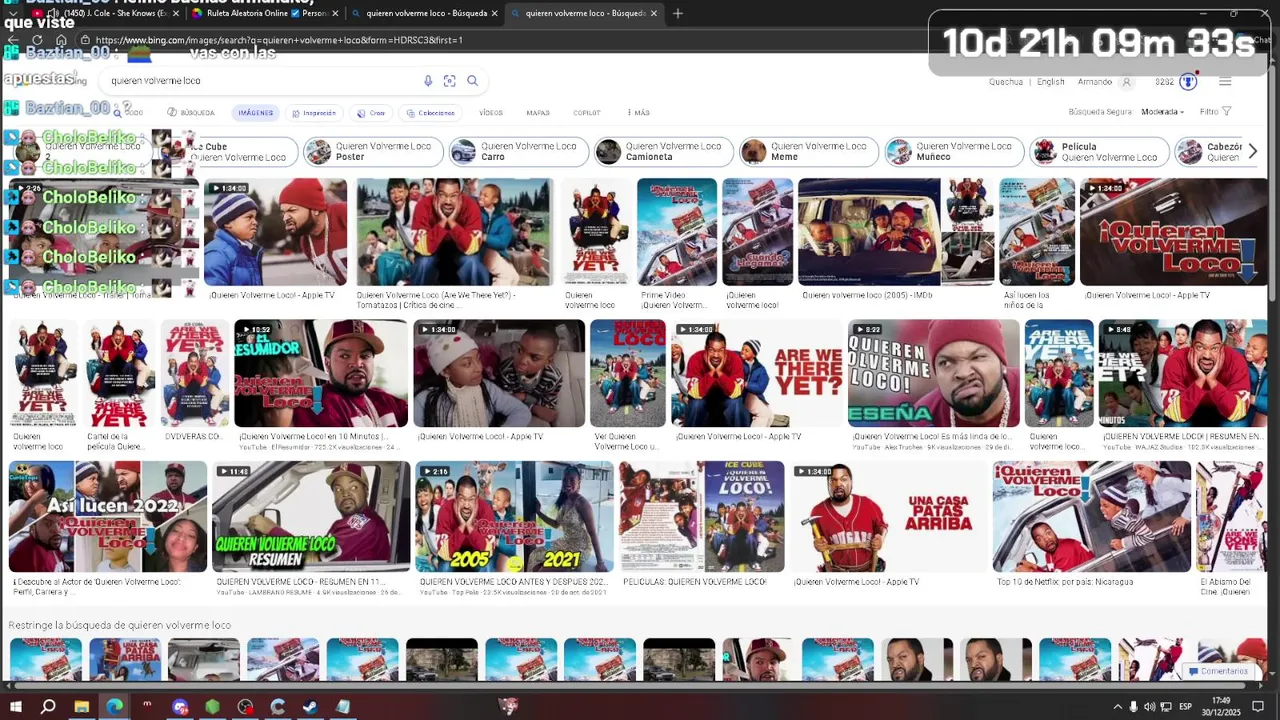Open the hamburger settings menu
Image resolution: width=1280 pixels, height=720 pixels.
tap(1225, 81)
